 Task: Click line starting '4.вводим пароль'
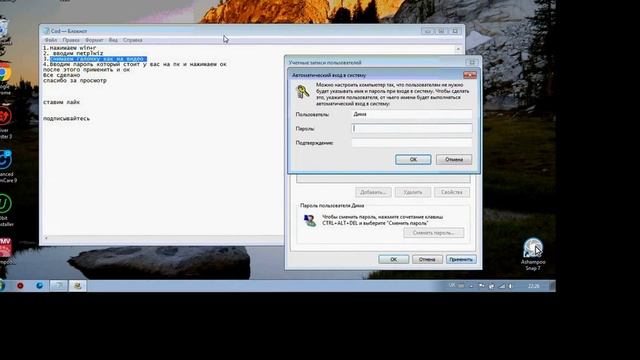pyautogui.click(x=135, y=64)
